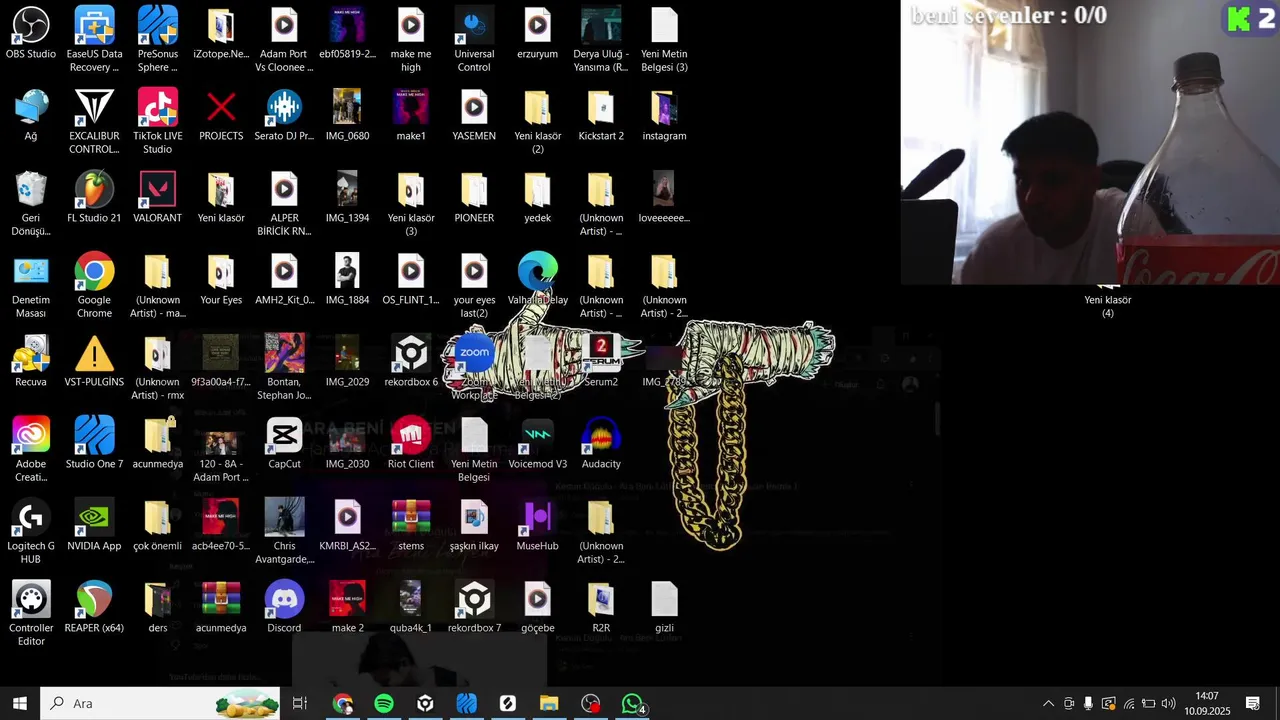Launch rekordbox 6 desktop shortcut
The width and height of the screenshot is (1280, 720).
(x=411, y=361)
